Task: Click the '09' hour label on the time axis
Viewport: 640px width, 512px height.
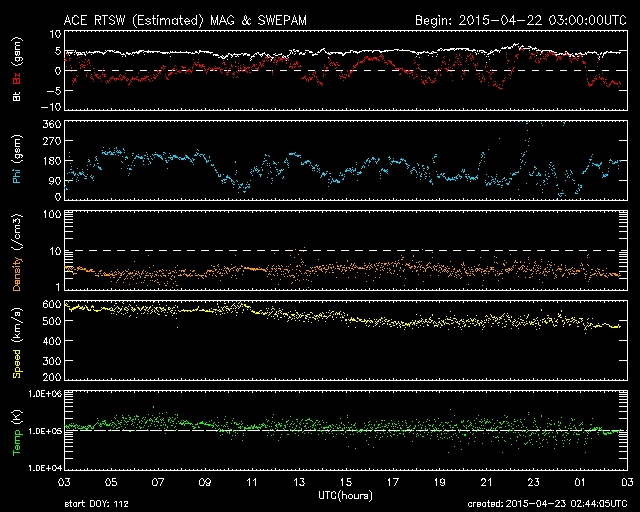Action: coord(205,483)
